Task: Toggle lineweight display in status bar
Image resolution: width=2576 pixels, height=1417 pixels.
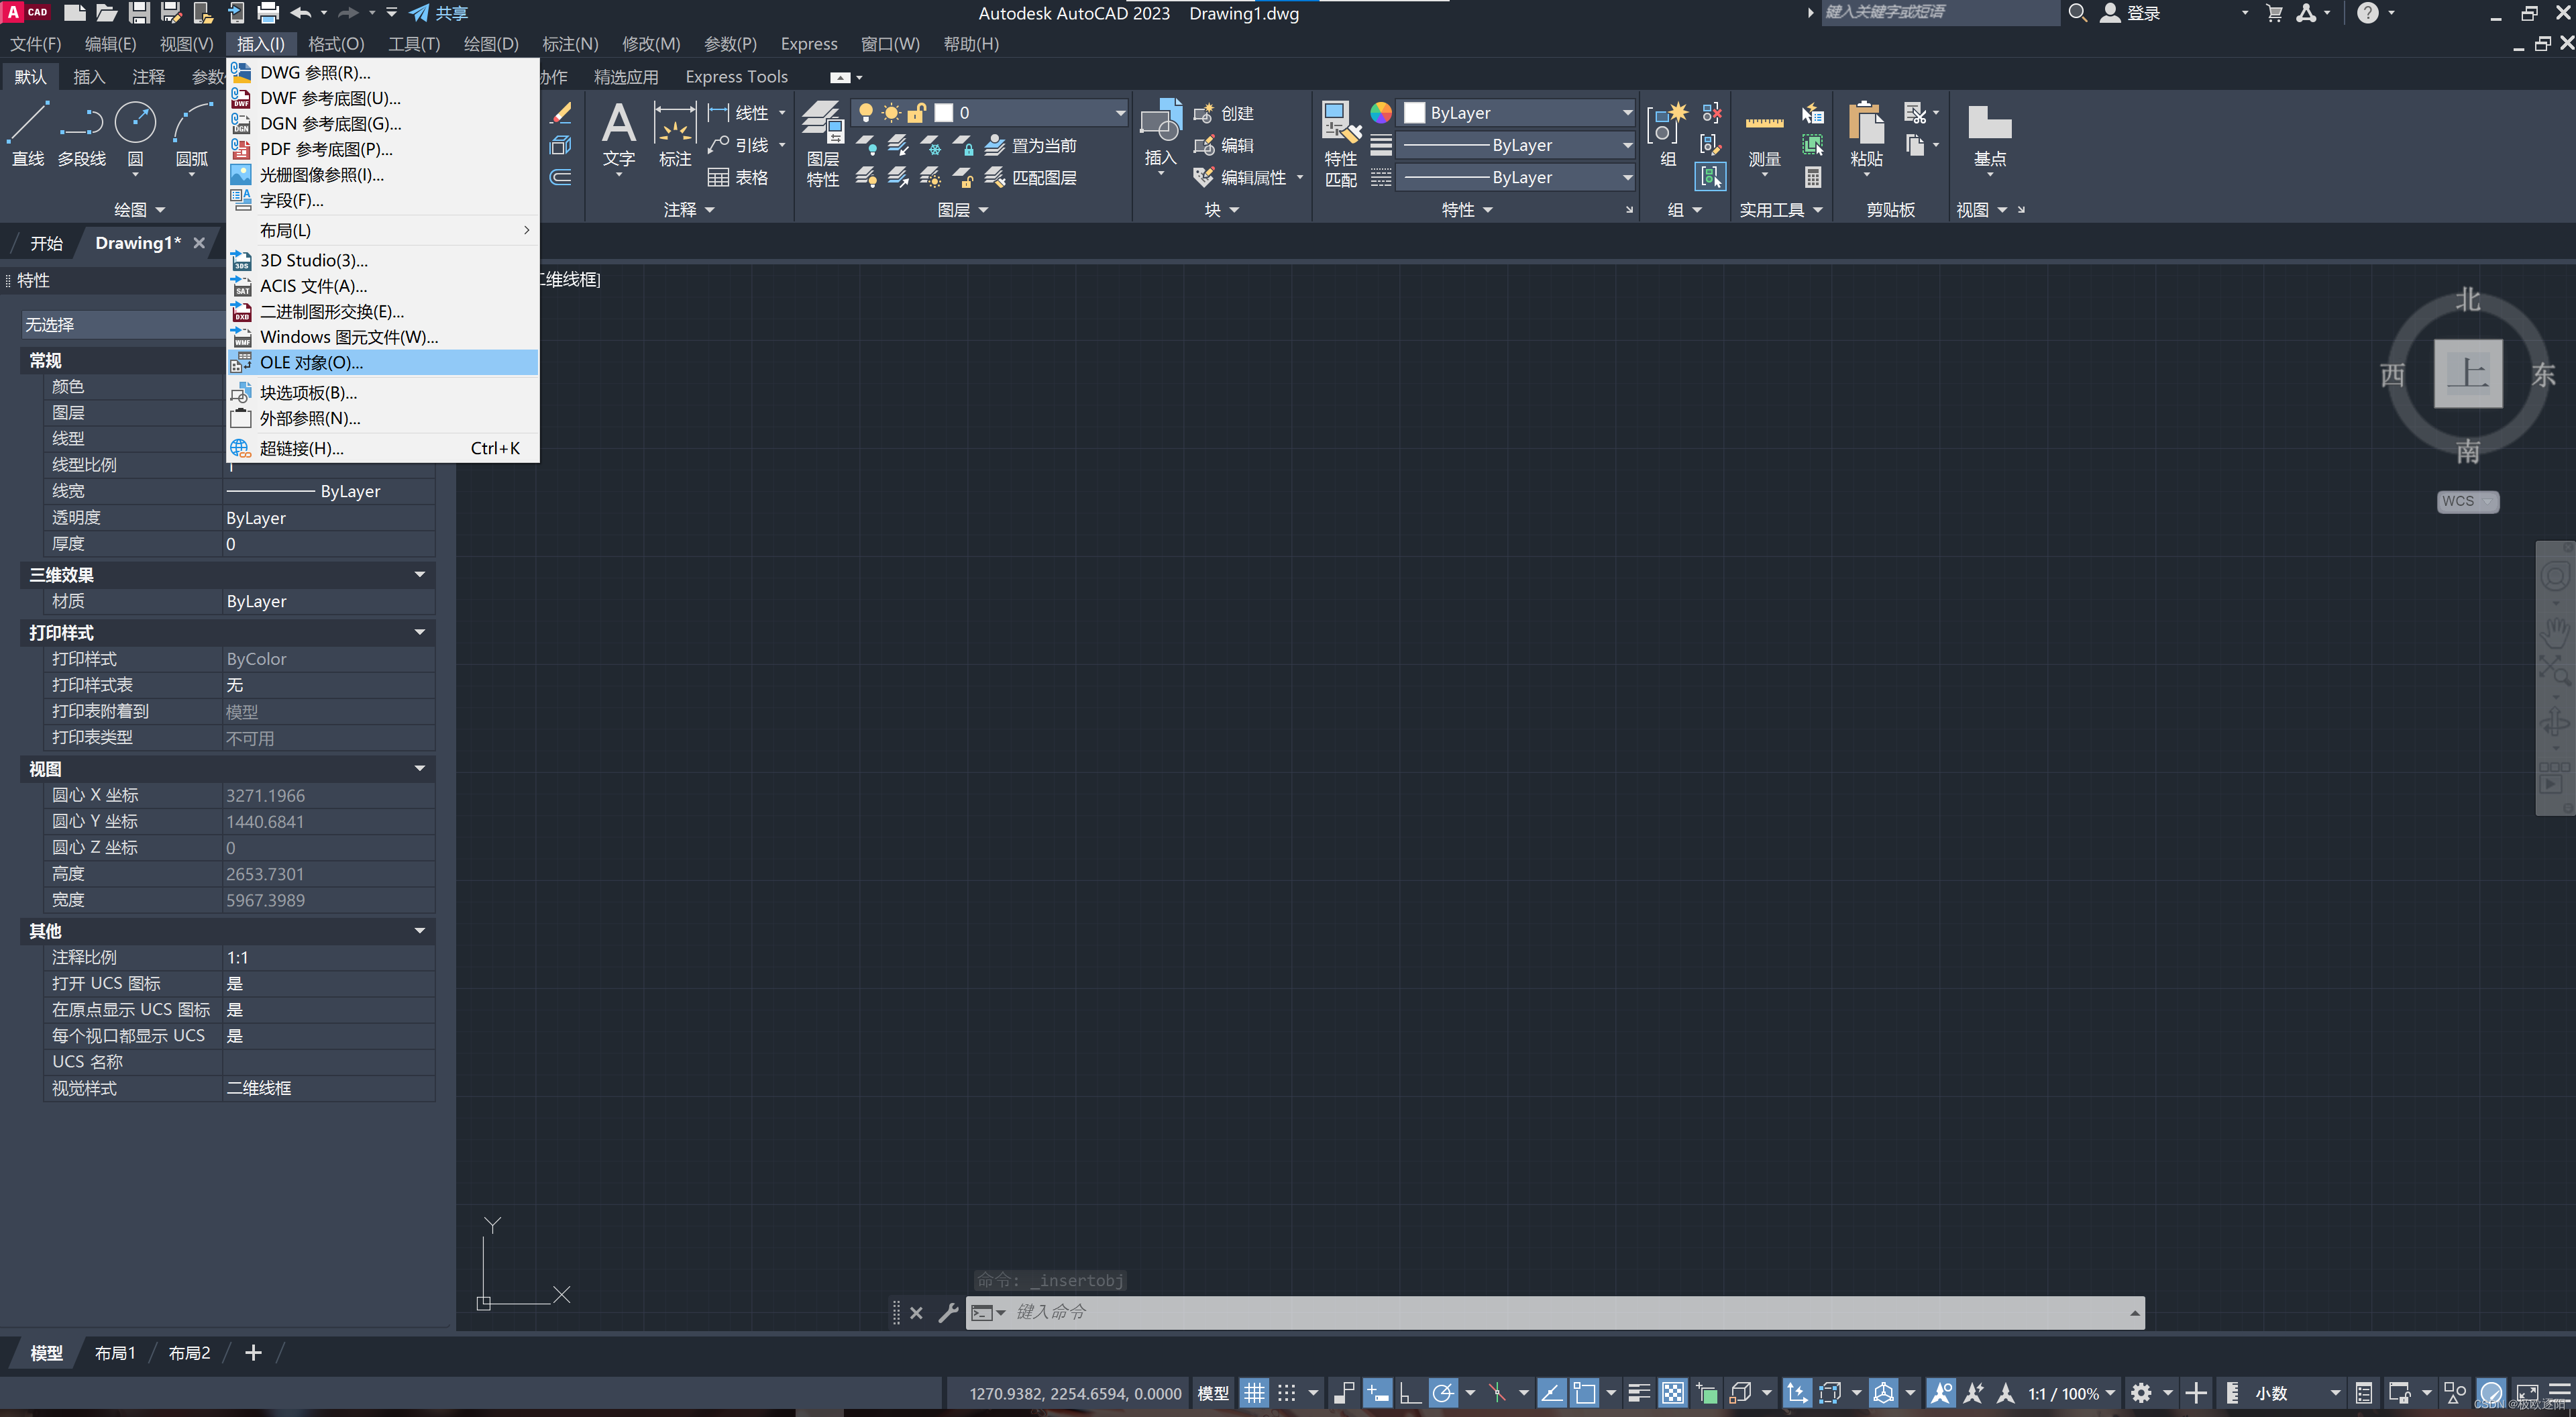Action: [x=1639, y=1393]
